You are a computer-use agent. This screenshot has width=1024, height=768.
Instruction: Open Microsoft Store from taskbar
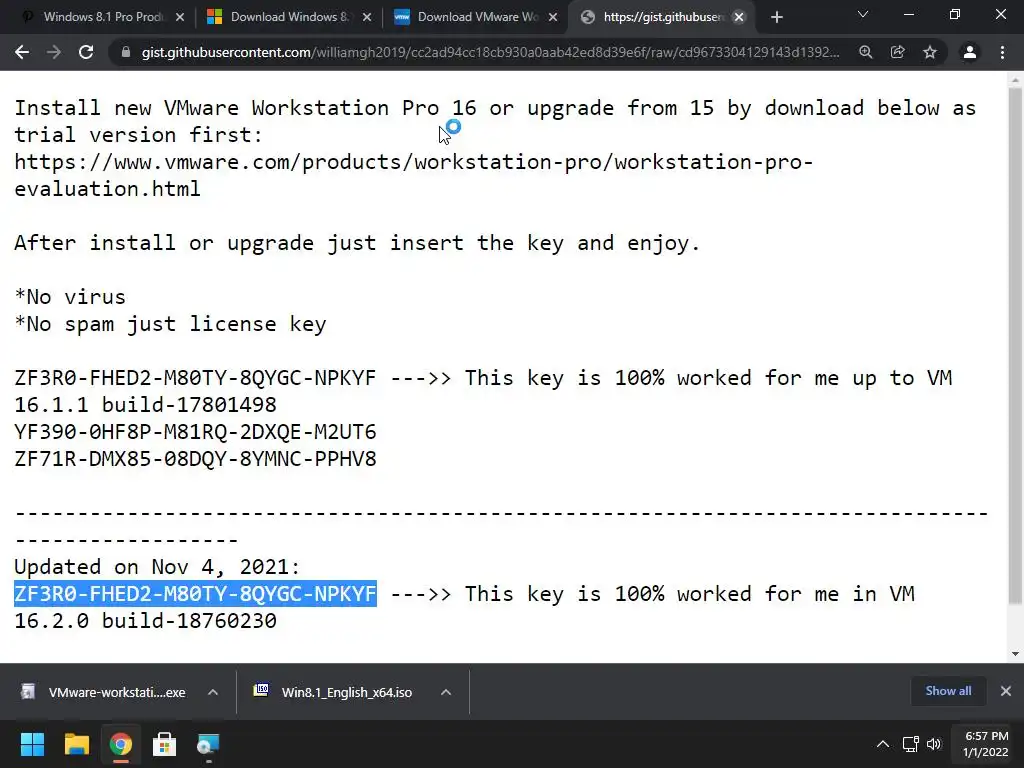coord(165,744)
